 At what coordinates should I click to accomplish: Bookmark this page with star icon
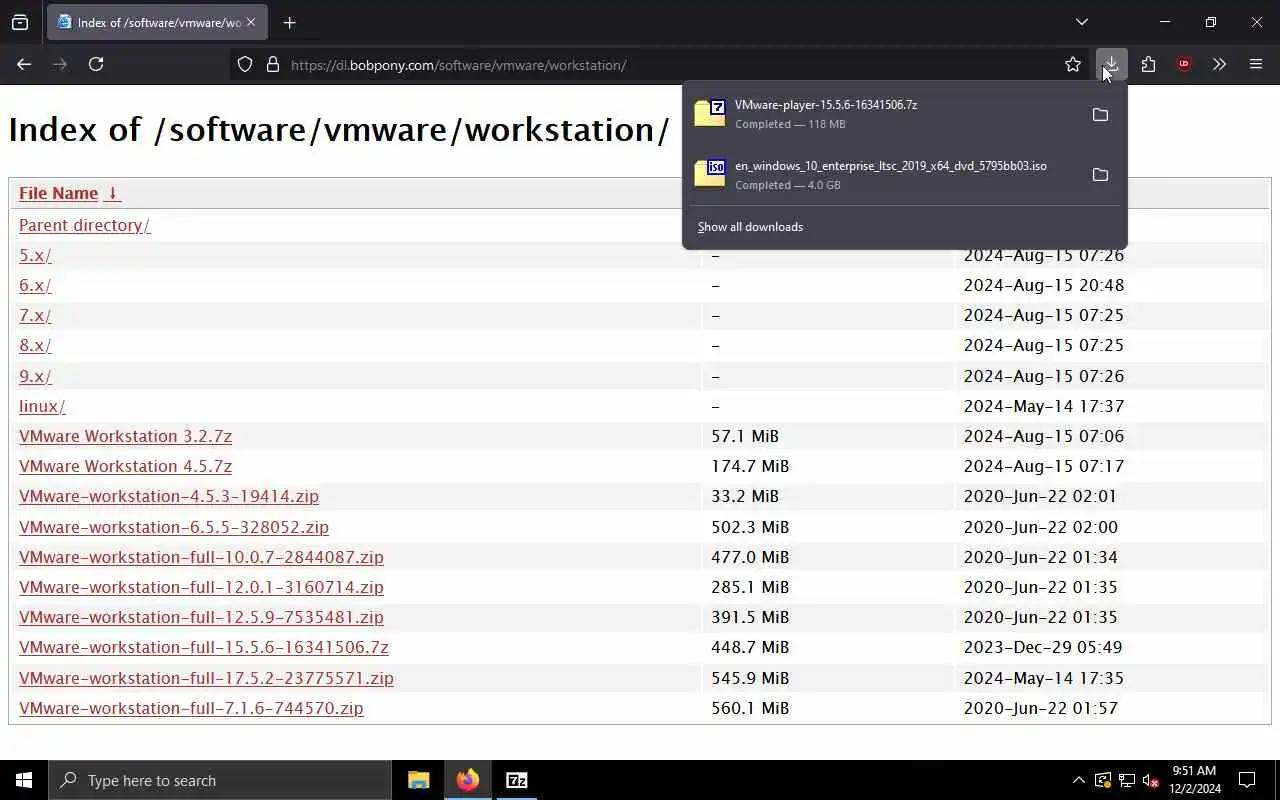coord(1073,65)
